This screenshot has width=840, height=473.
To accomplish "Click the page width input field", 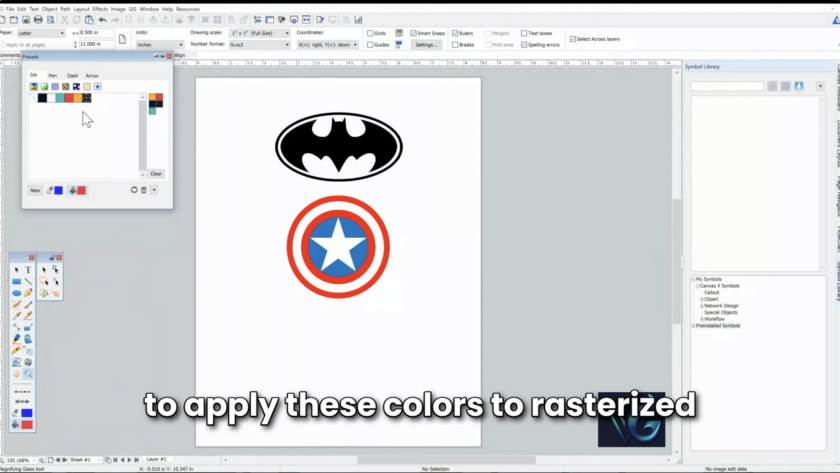I will coord(96,33).
